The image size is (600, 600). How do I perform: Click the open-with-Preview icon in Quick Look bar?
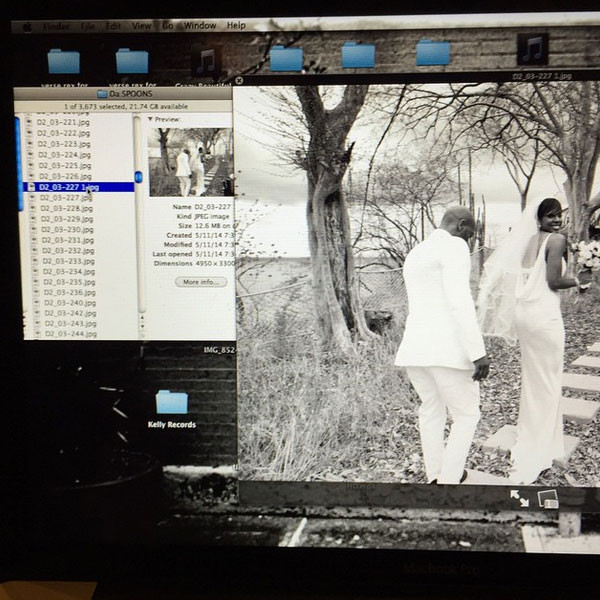click(x=548, y=498)
